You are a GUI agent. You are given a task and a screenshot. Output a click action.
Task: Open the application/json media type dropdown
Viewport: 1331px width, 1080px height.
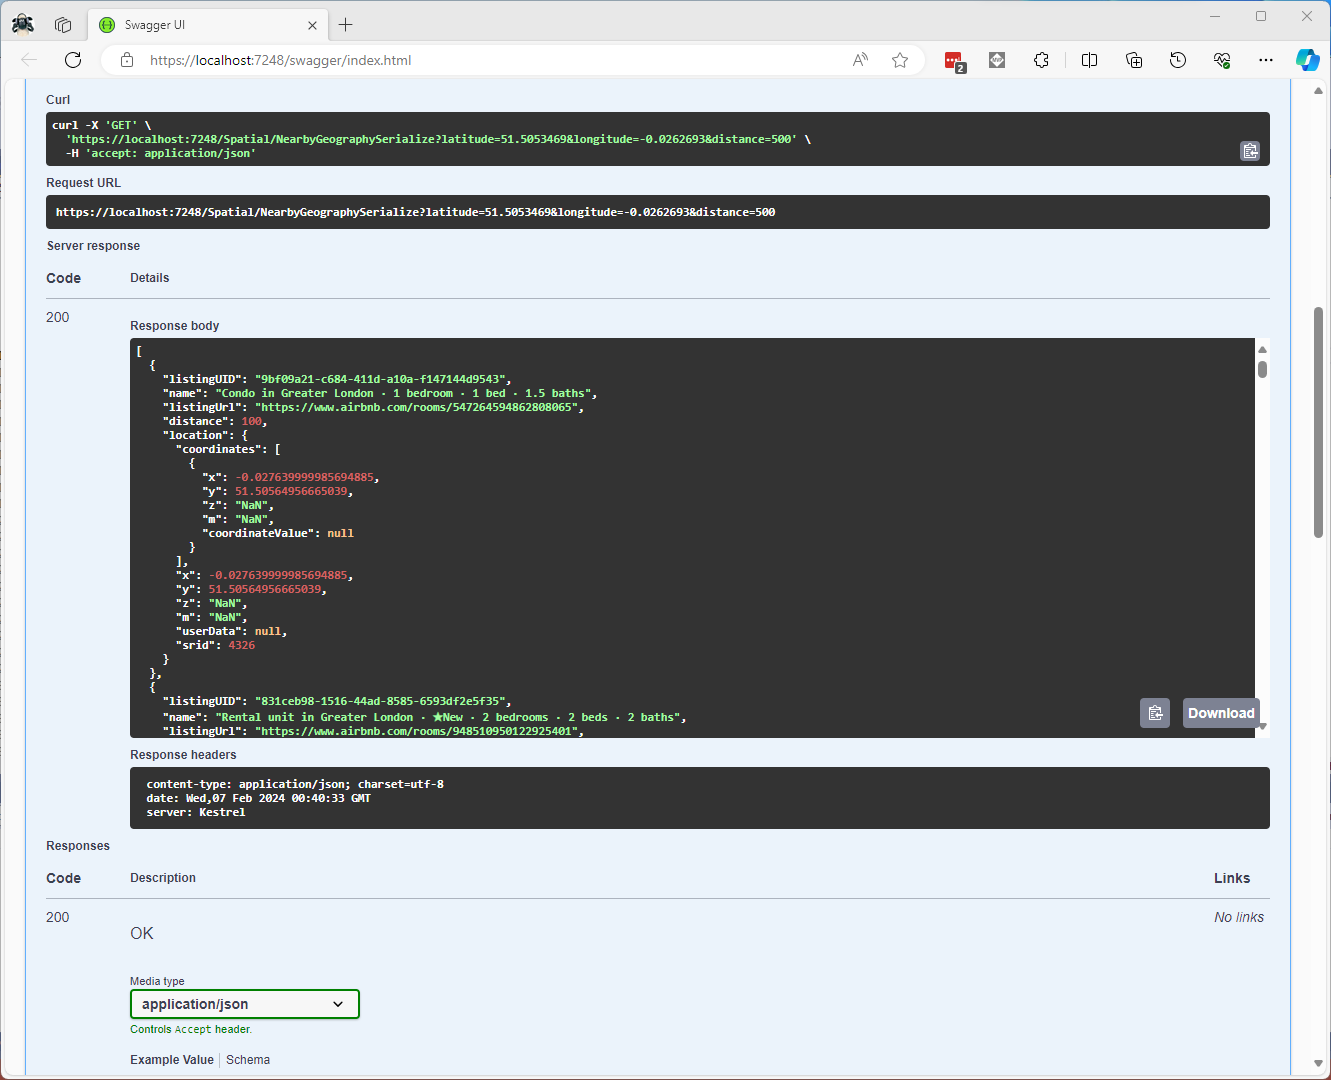tap(244, 1004)
